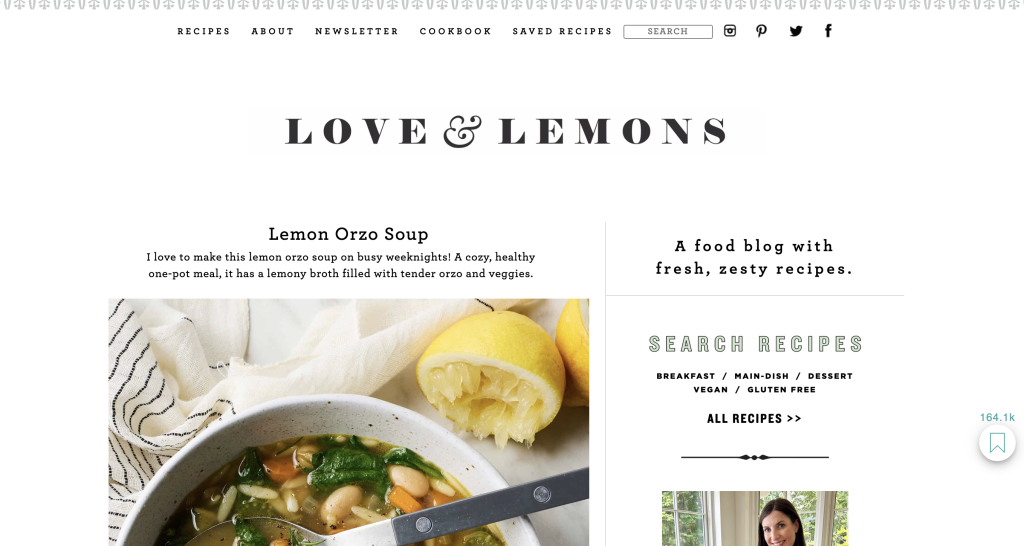Open the lemon orzo soup photo

click(x=349, y=422)
